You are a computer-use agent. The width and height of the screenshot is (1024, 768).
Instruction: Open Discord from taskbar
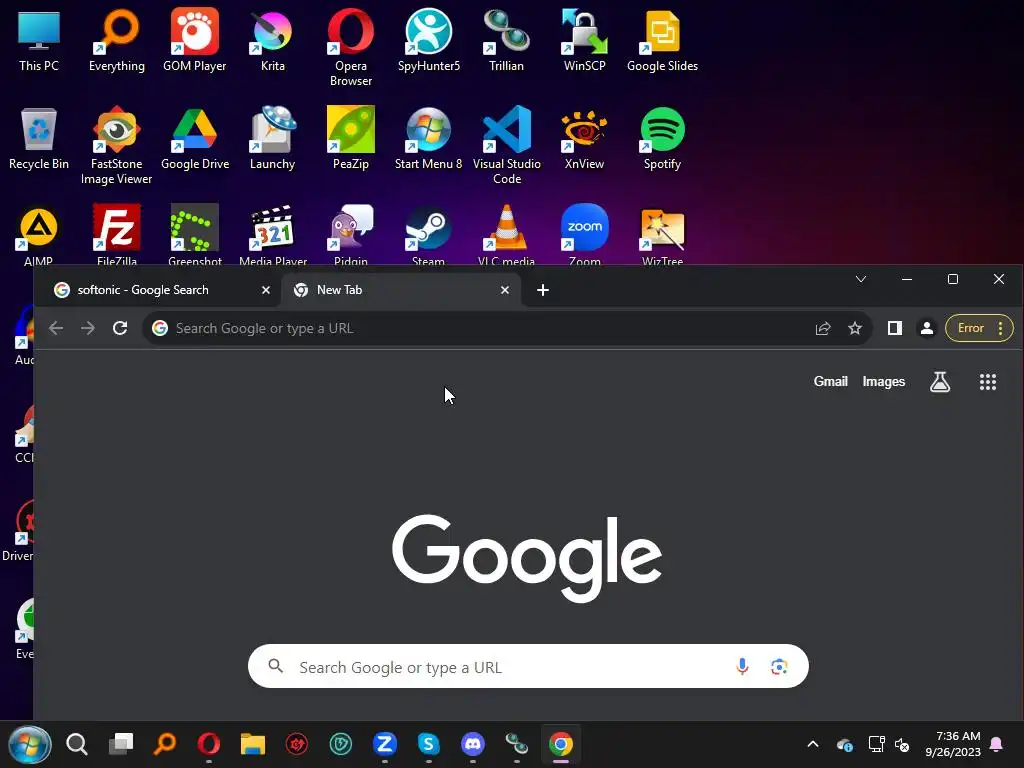click(473, 744)
